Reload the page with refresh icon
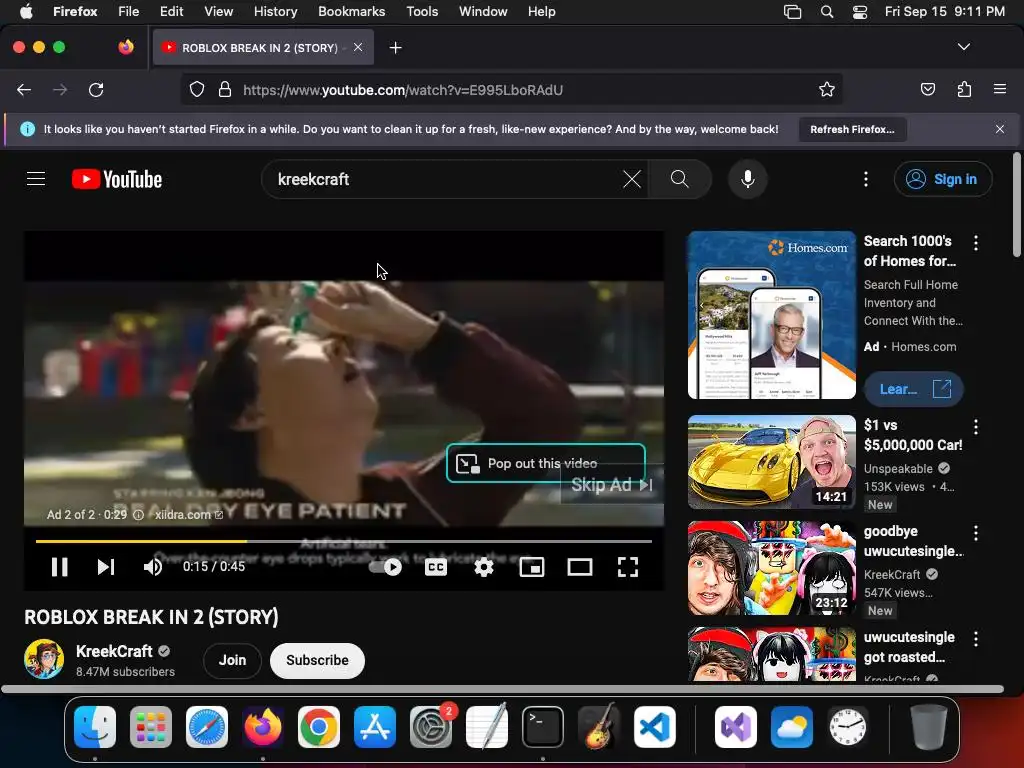Screen dimensions: 1024x768 tap(96, 89)
